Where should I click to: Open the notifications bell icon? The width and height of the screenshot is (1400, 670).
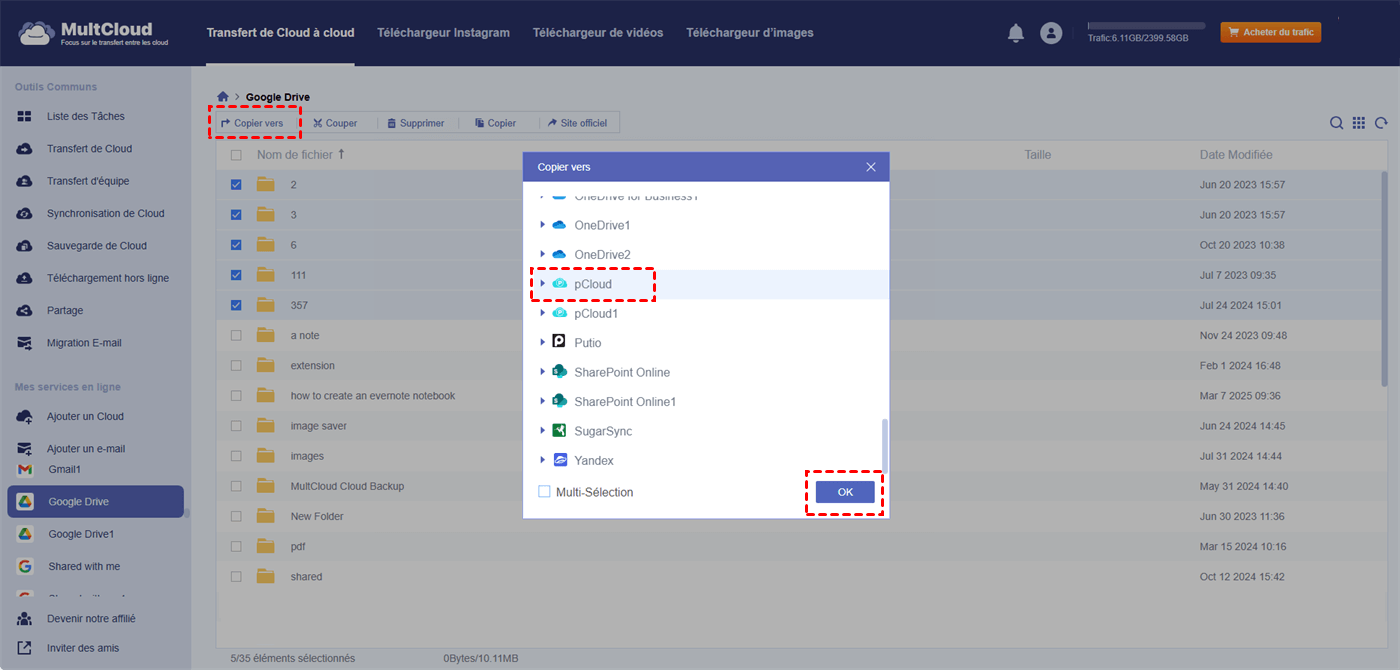point(1016,33)
